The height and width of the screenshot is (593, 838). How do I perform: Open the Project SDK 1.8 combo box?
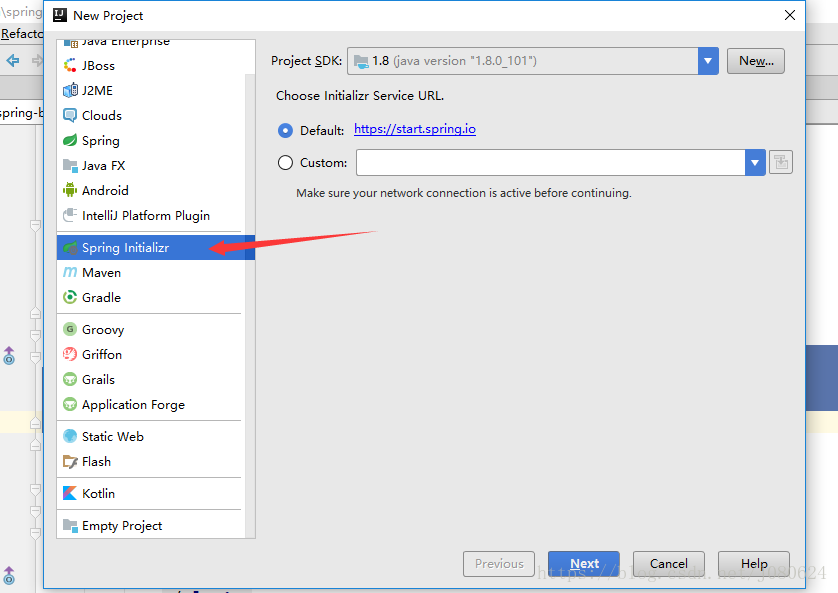point(533,61)
